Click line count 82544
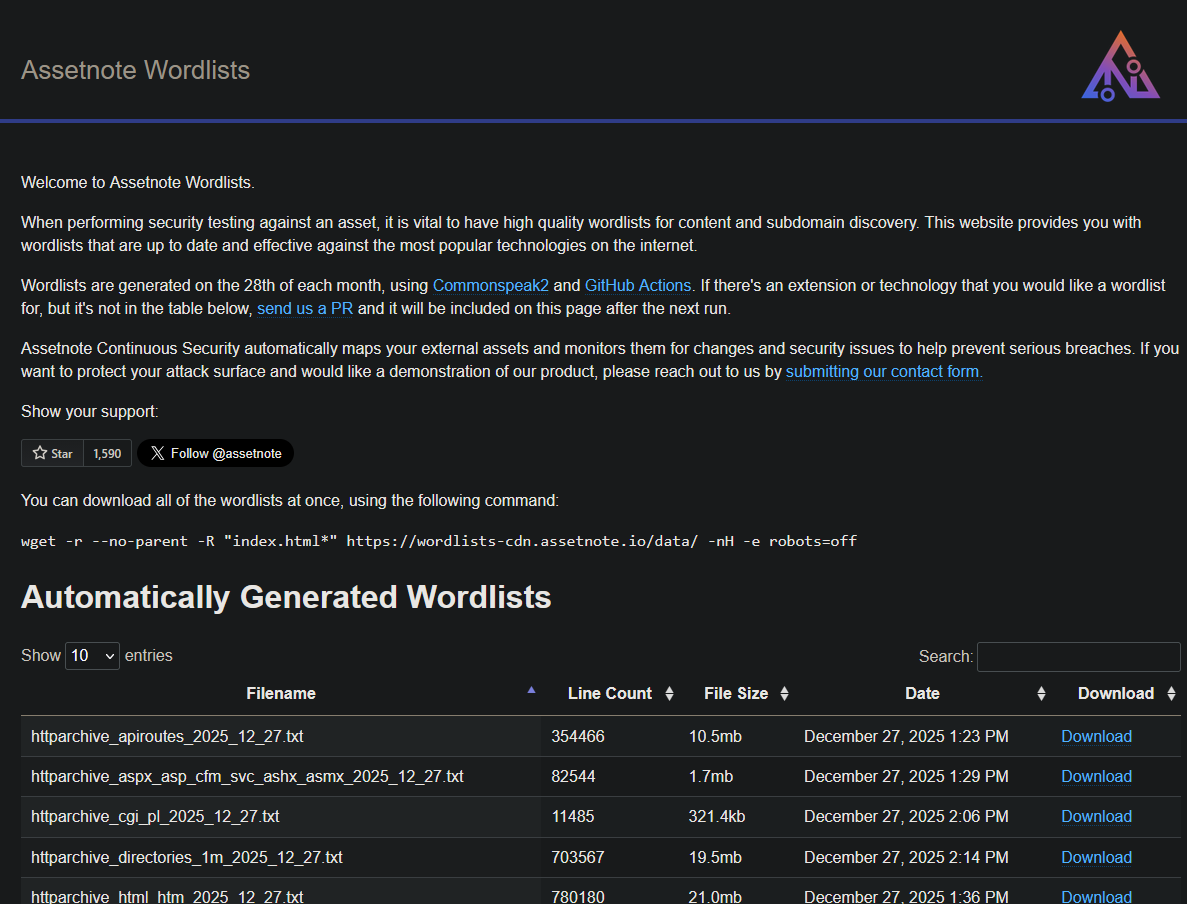Screen dimensions: 1187x904 573,777
